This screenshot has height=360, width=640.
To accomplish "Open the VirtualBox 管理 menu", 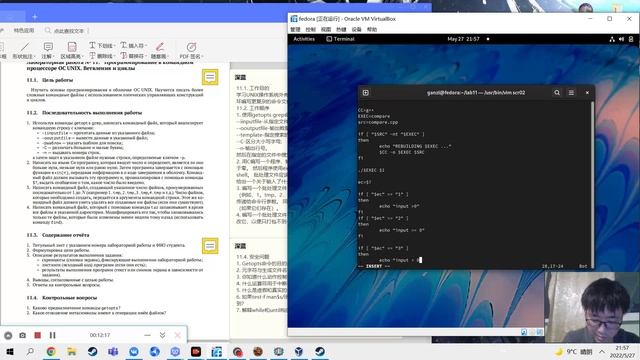I will pyautogui.click(x=295, y=29).
